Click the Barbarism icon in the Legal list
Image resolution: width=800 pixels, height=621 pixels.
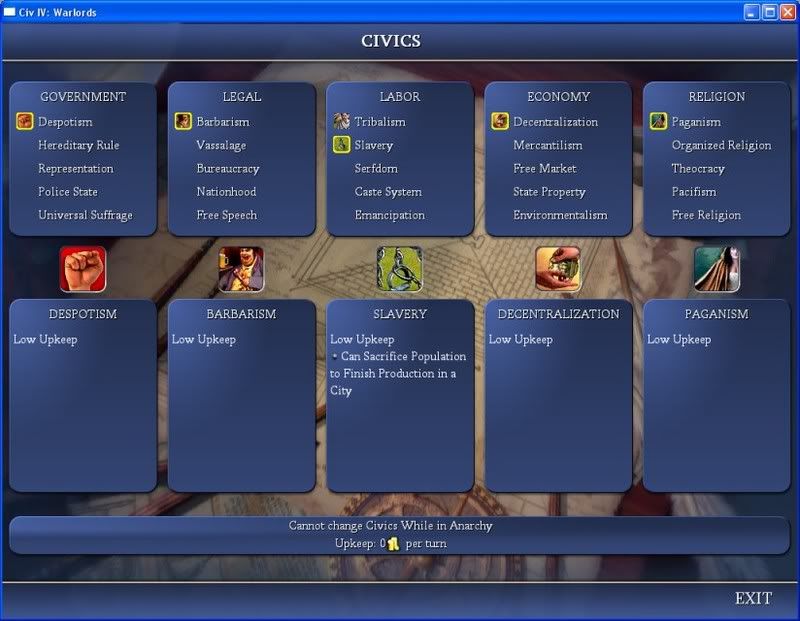coord(183,121)
